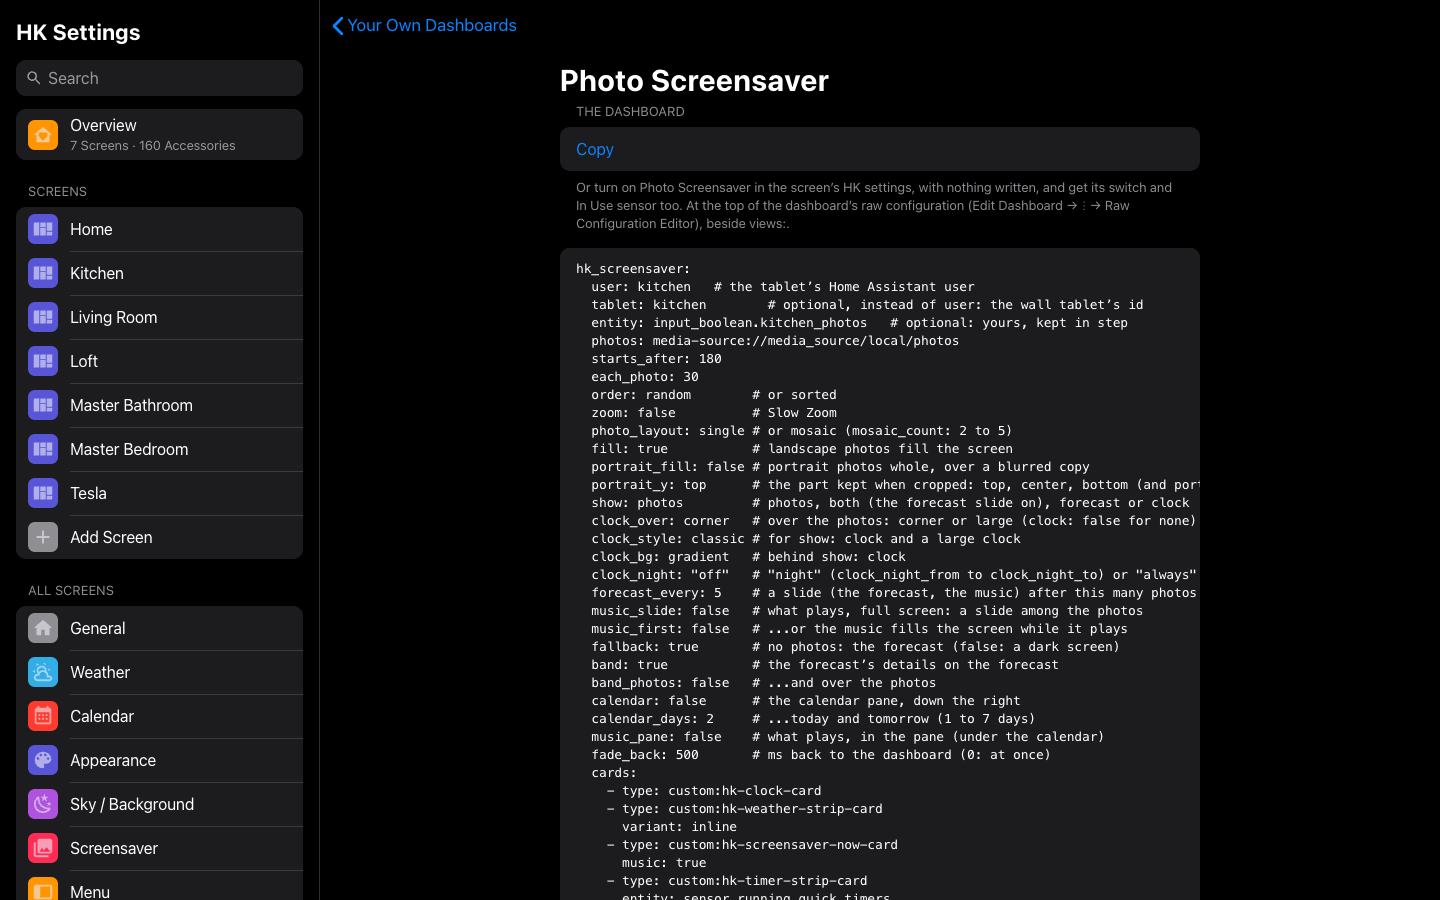Click the HK Settings title
The width and height of the screenshot is (1440, 900).
point(78,32)
